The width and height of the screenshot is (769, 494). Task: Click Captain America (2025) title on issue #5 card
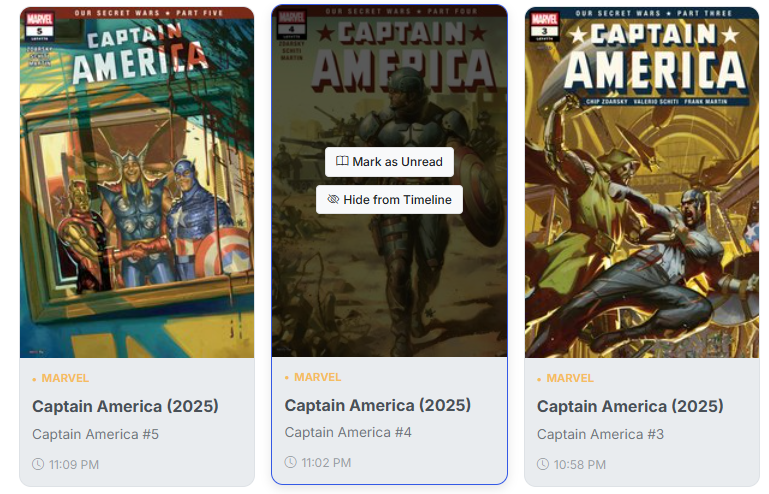tap(125, 406)
